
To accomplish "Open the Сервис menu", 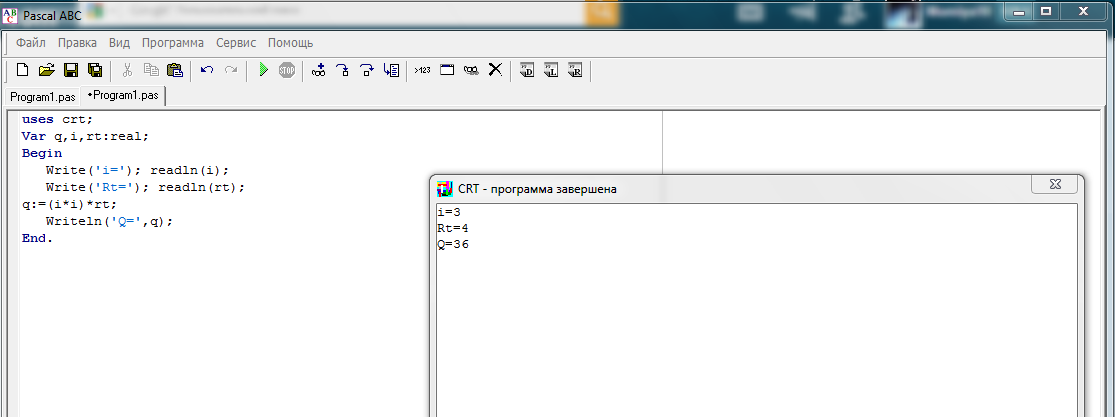I will click(x=236, y=43).
